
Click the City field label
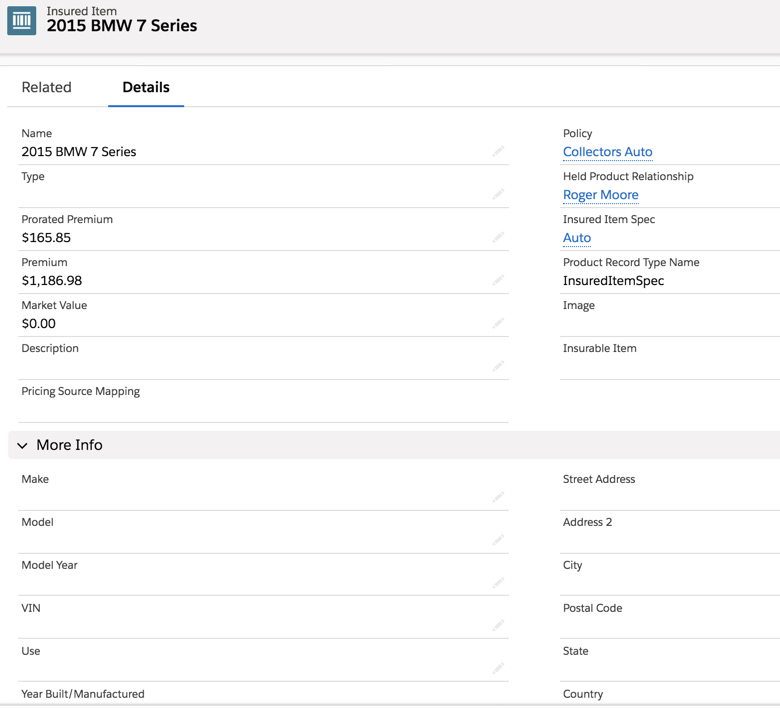pos(572,565)
